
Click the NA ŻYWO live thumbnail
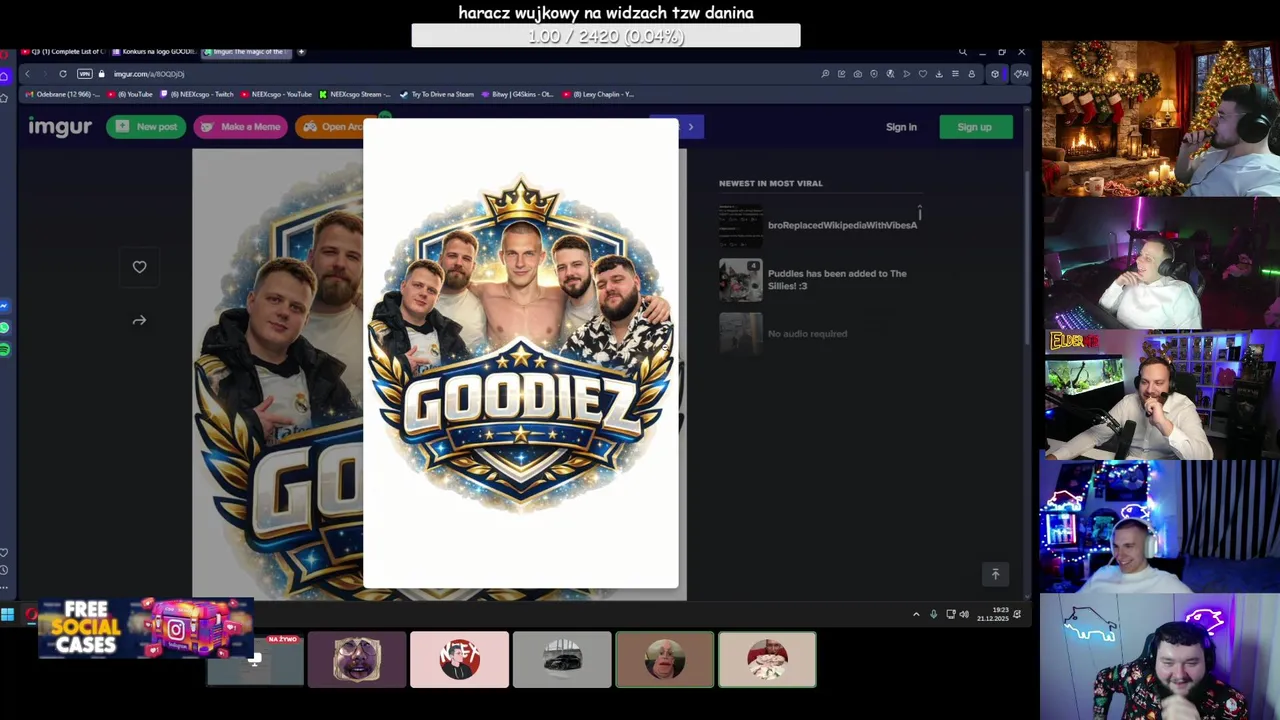(255, 659)
